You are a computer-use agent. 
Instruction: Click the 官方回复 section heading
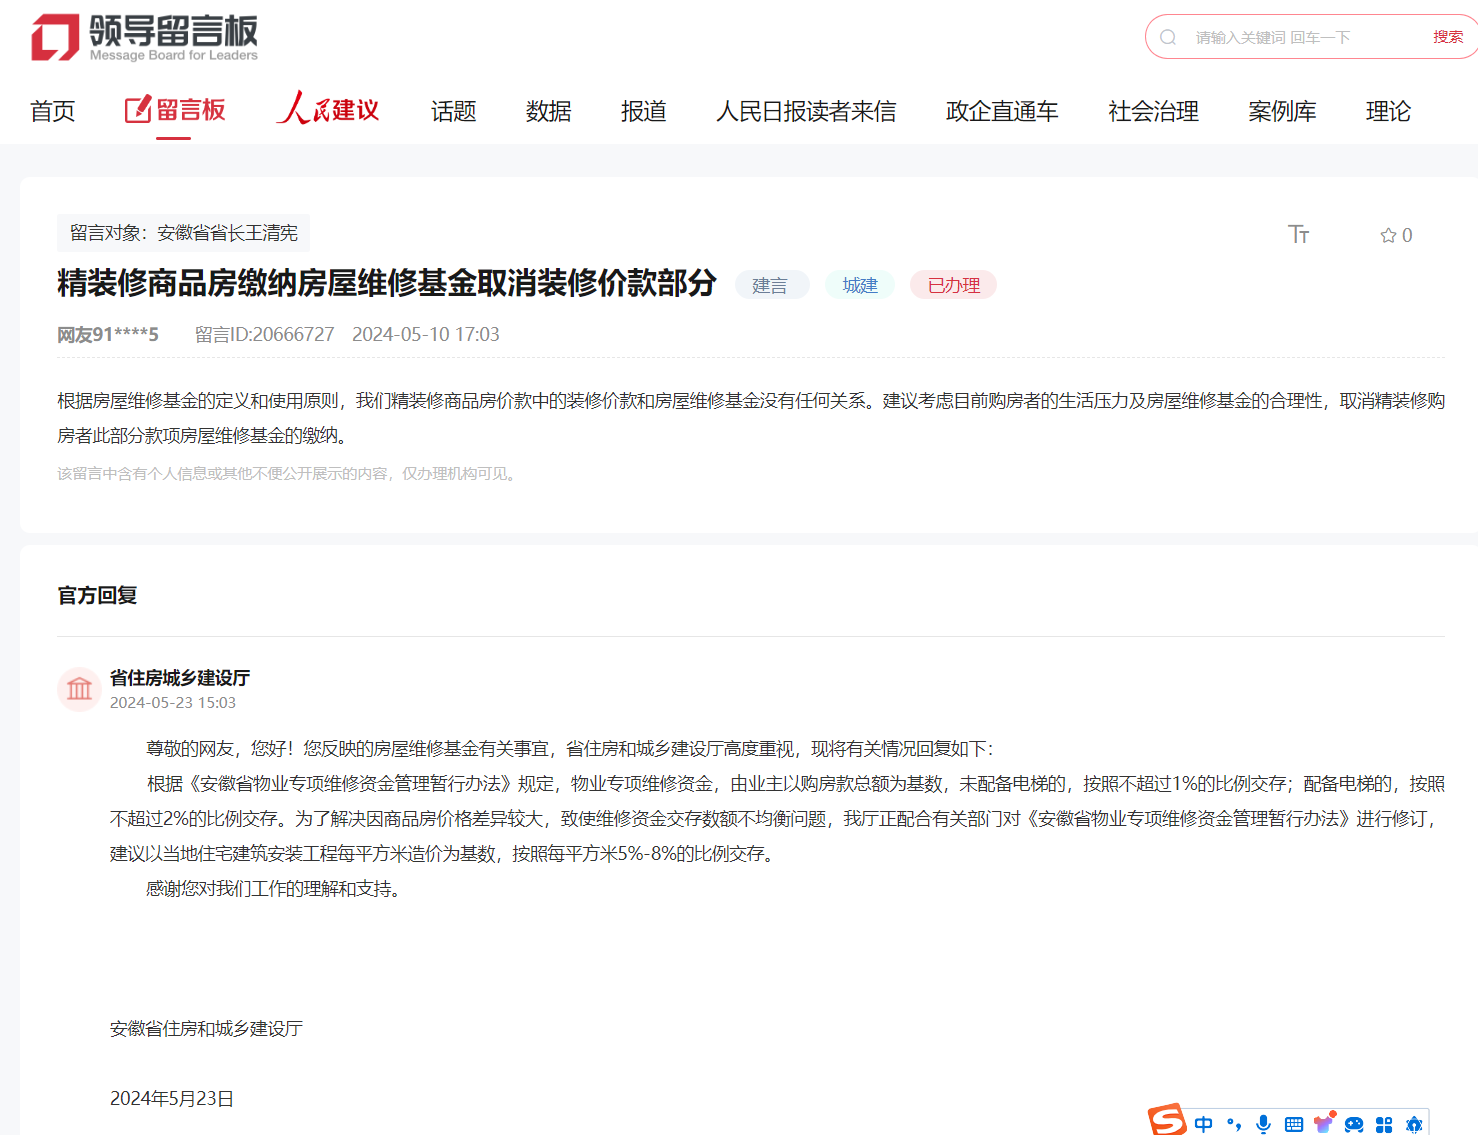[x=97, y=595]
